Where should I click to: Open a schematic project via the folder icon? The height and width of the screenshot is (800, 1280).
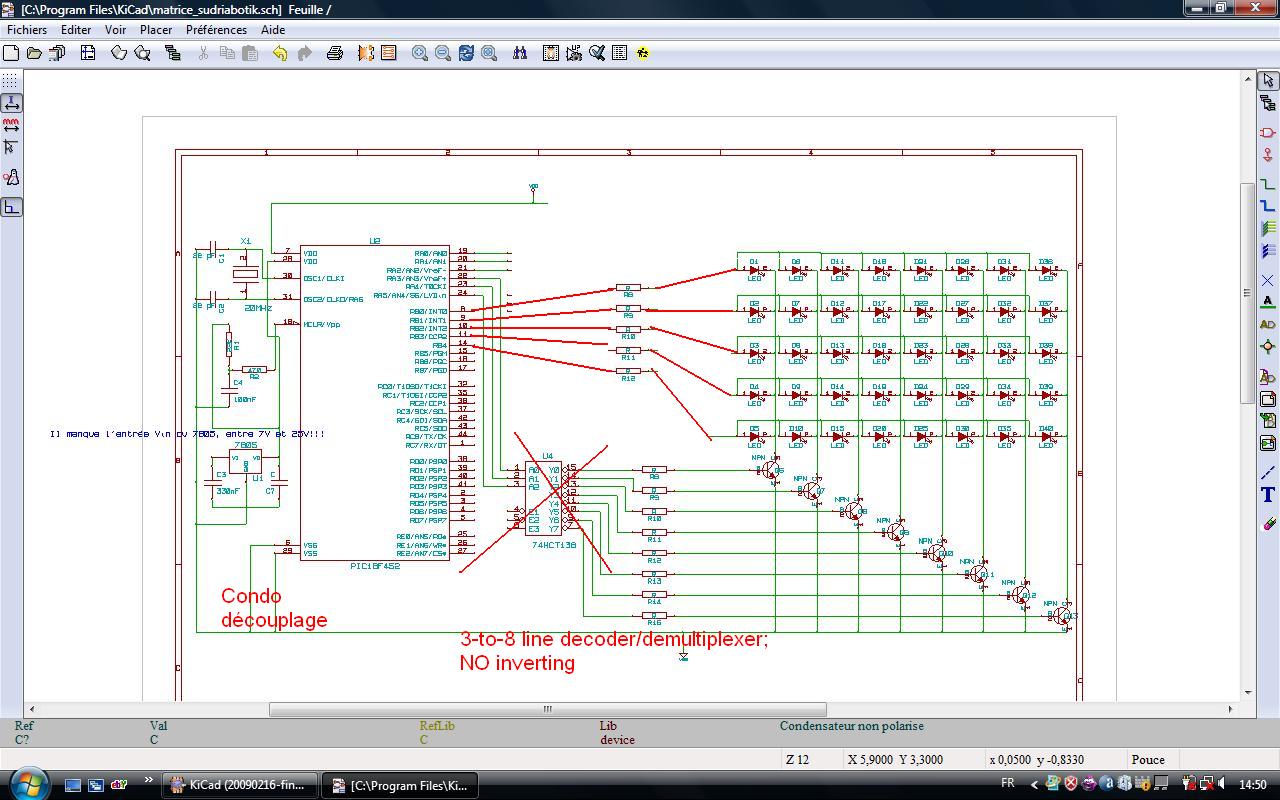(34, 53)
